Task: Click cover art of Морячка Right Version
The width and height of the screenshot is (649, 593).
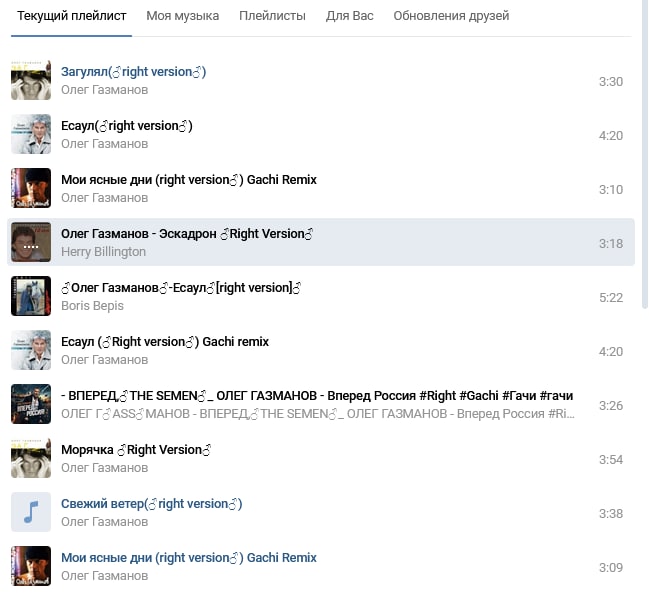Action: pos(31,458)
